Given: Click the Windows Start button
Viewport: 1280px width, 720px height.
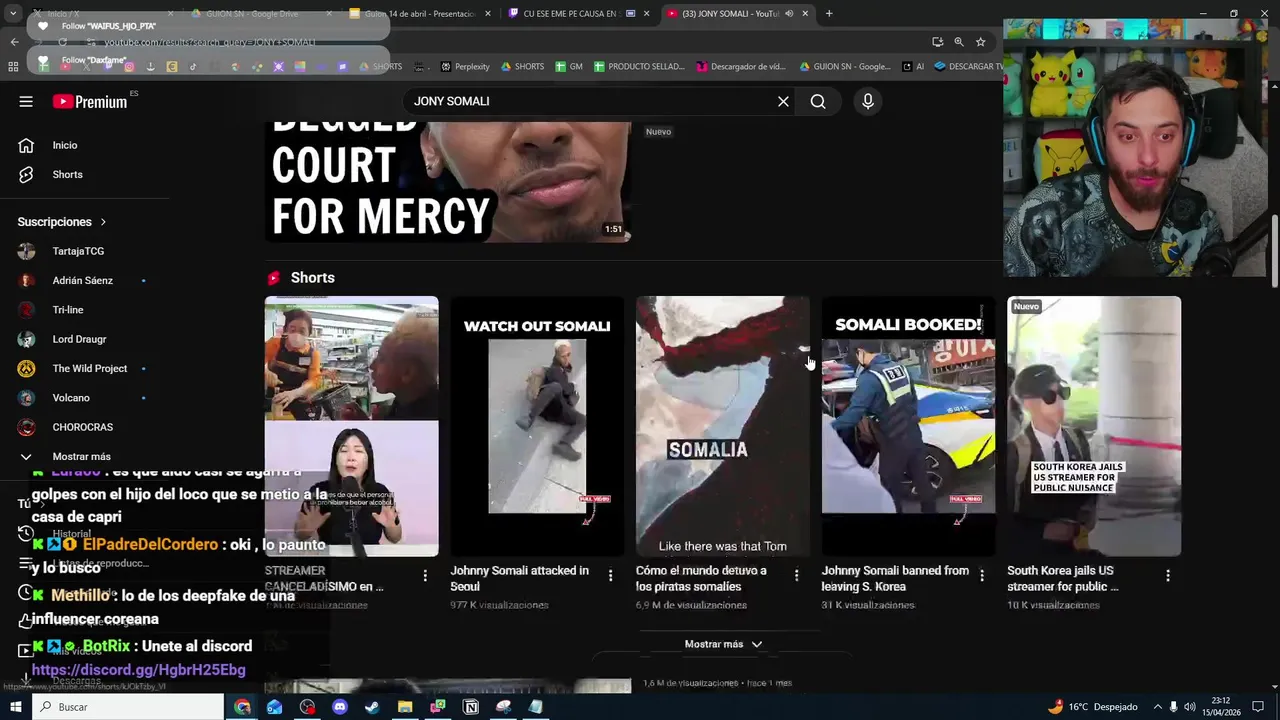Looking at the screenshot, I should [15, 707].
